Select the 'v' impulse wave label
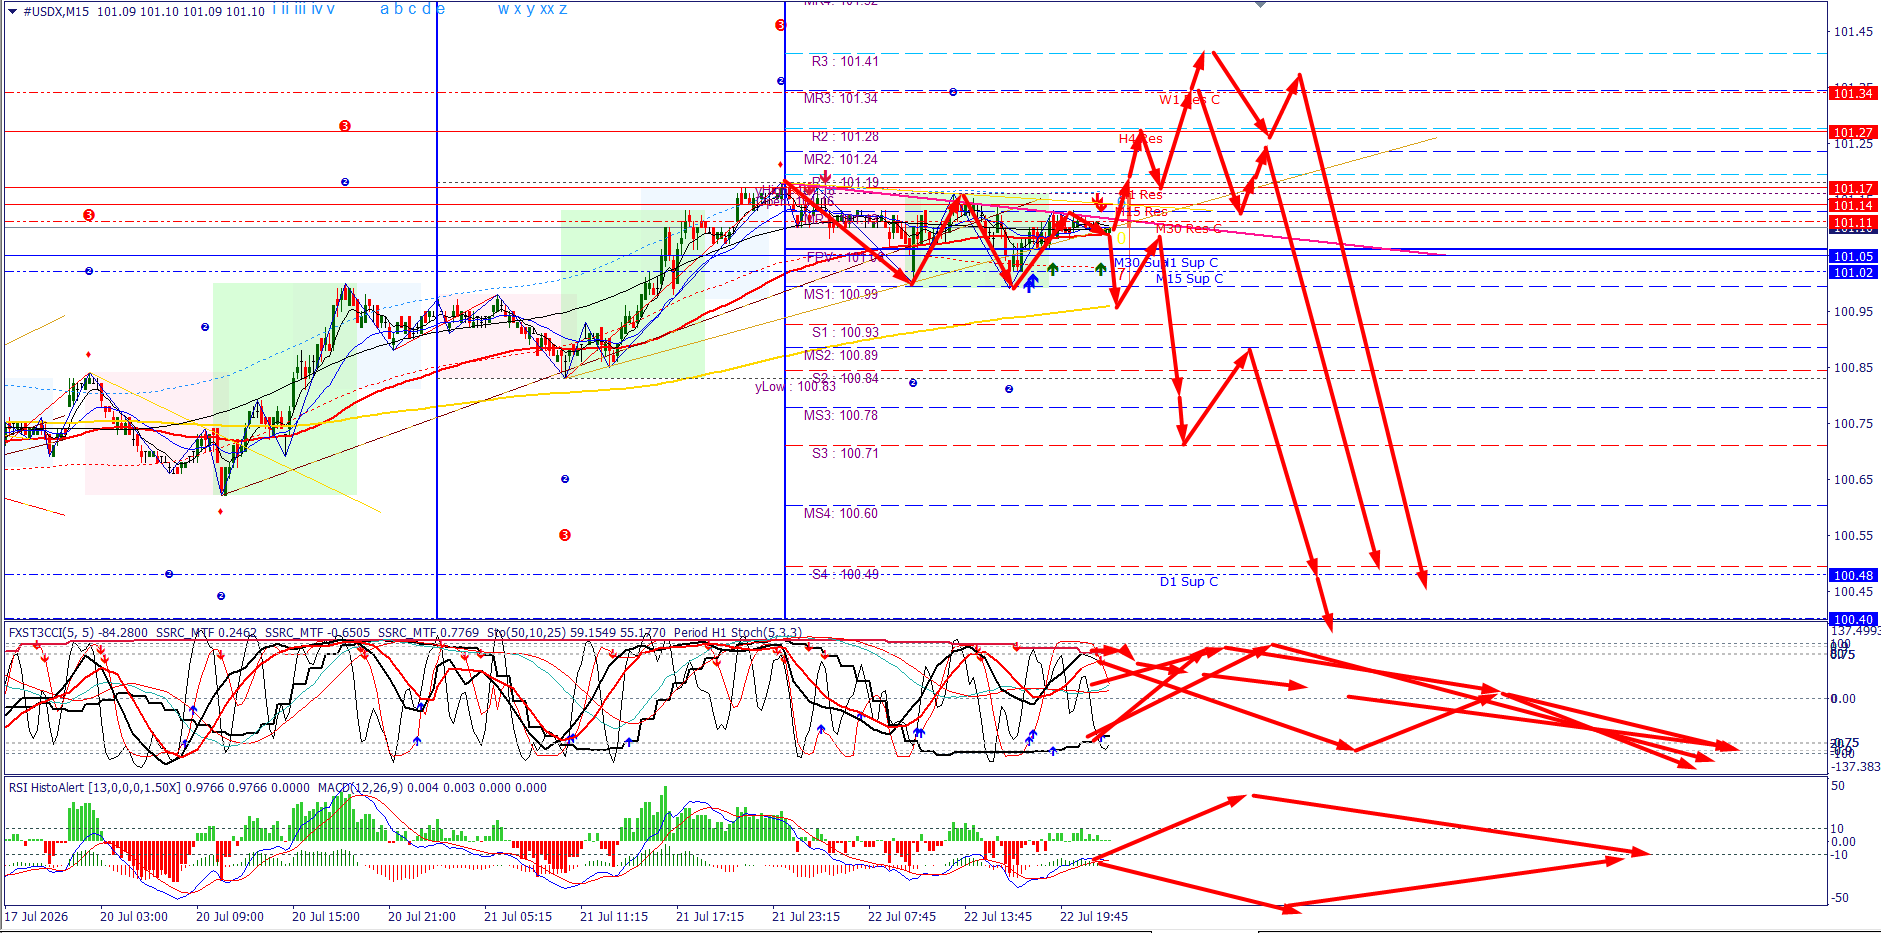Image resolution: width=1881 pixels, height=933 pixels. 331,9
